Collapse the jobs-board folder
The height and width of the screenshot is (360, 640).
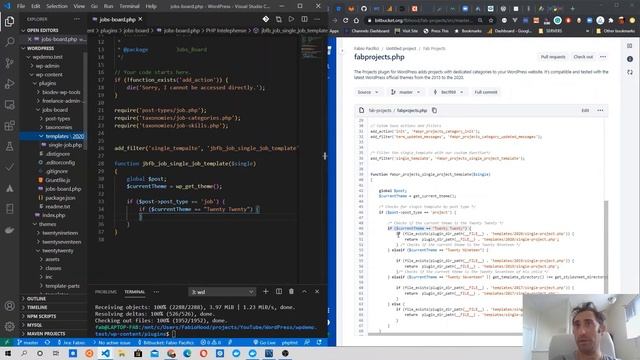coord(53,110)
